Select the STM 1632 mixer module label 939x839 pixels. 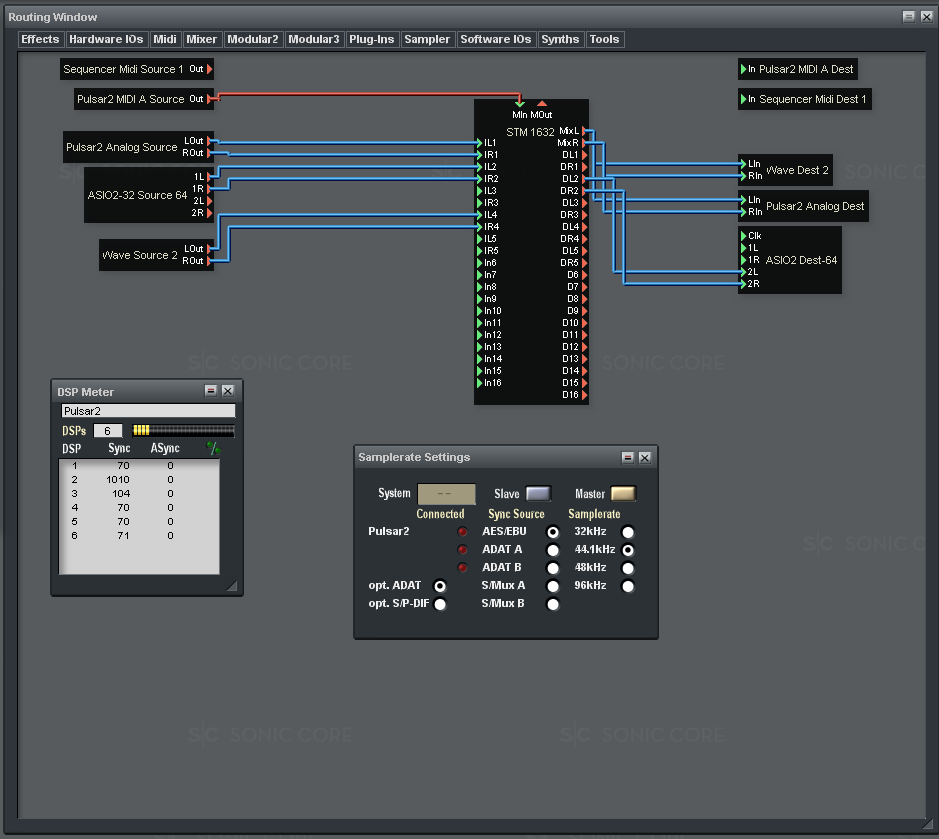(530, 132)
